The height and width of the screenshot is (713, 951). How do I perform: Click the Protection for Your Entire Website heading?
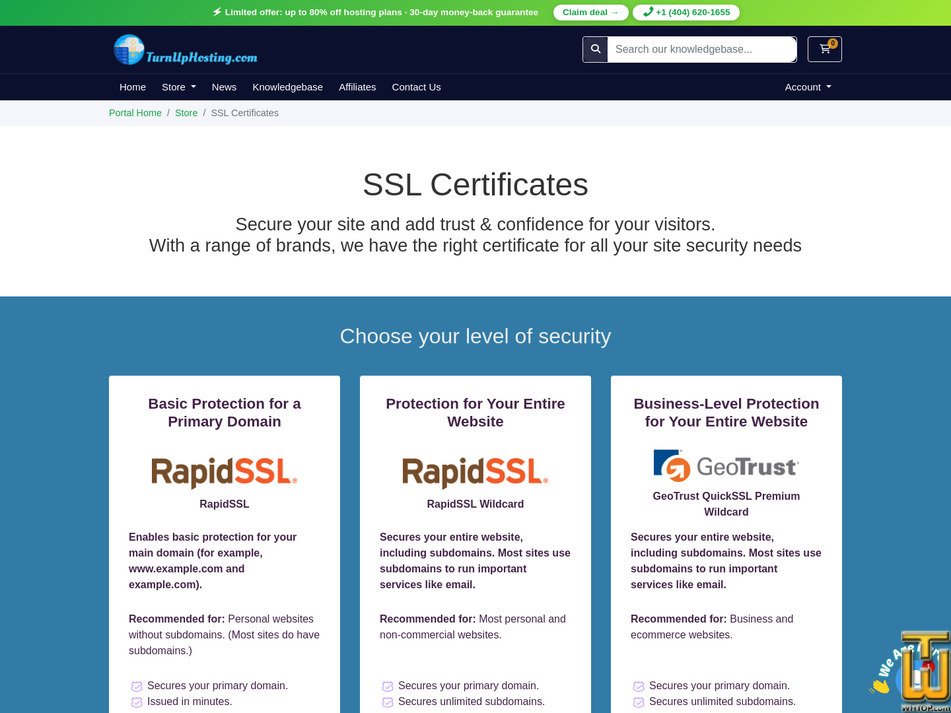475,412
